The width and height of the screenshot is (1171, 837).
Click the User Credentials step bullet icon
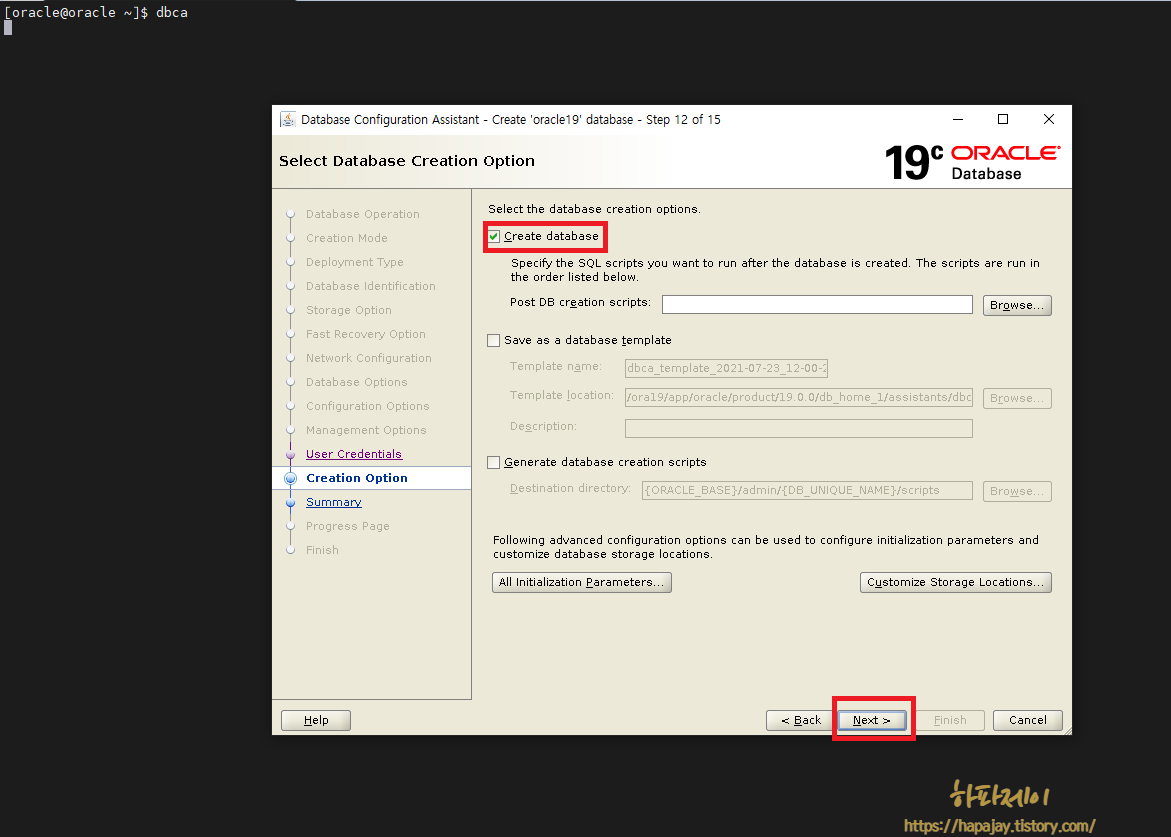pos(291,454)
